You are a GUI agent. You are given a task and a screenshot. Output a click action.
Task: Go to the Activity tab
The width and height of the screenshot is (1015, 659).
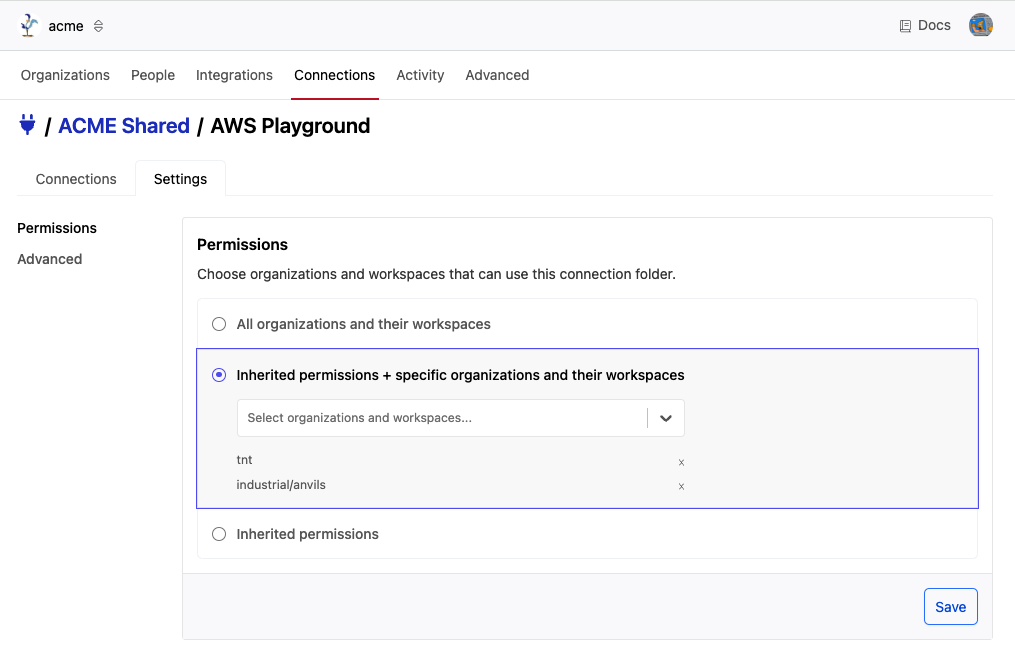pos(420,75)
